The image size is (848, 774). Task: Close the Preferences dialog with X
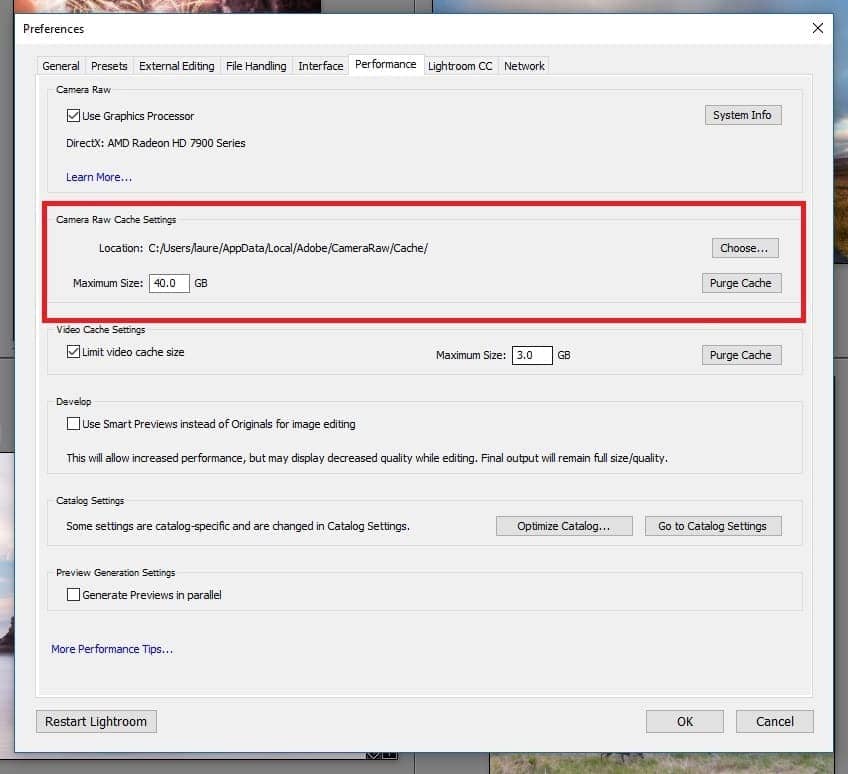[818, 29]
